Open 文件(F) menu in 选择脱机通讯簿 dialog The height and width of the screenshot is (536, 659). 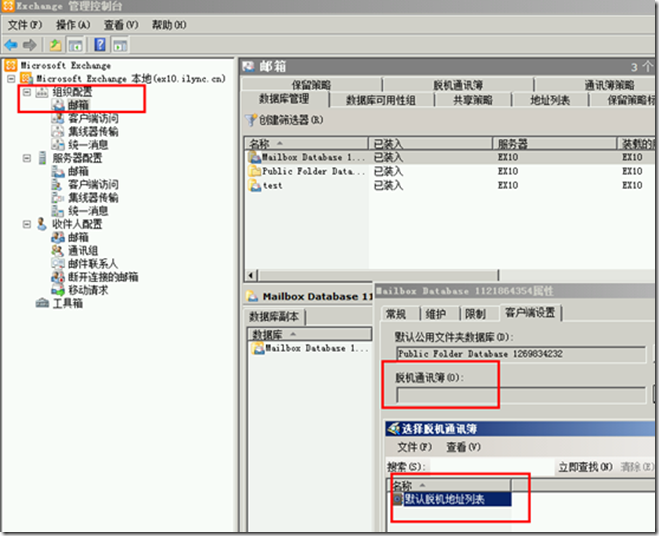pos(415,447)
